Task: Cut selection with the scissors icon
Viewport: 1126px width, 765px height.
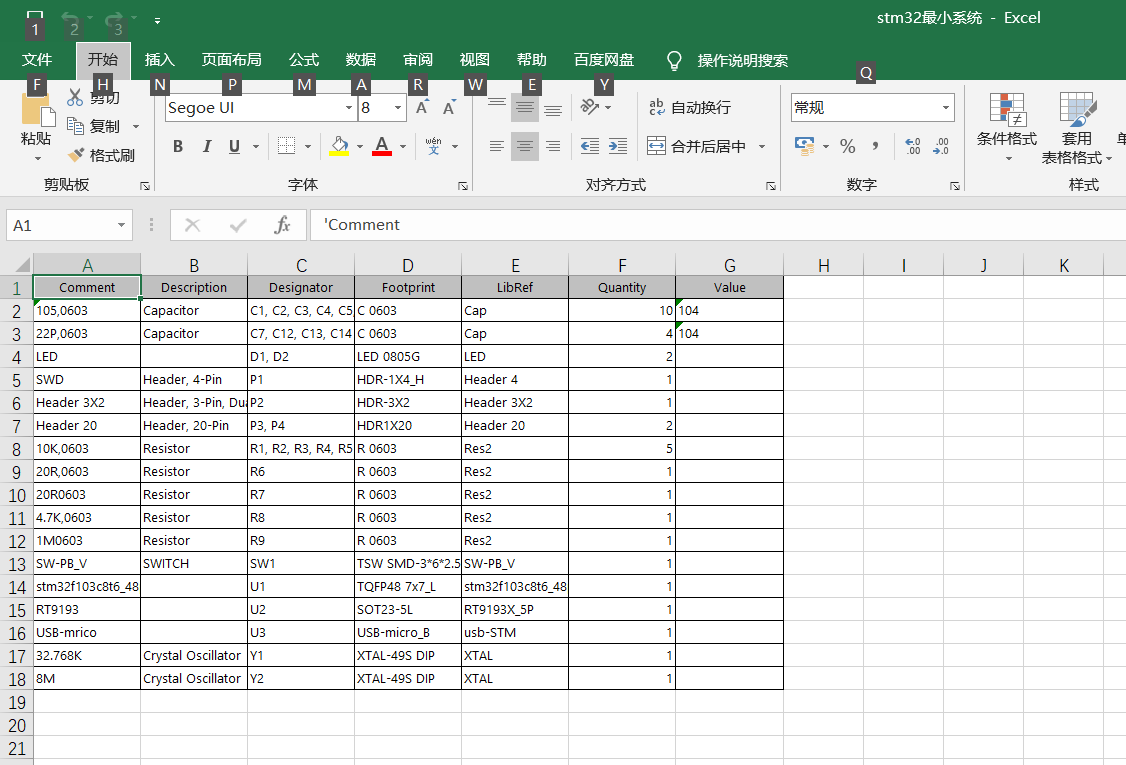Action: (x=75, y=98)
